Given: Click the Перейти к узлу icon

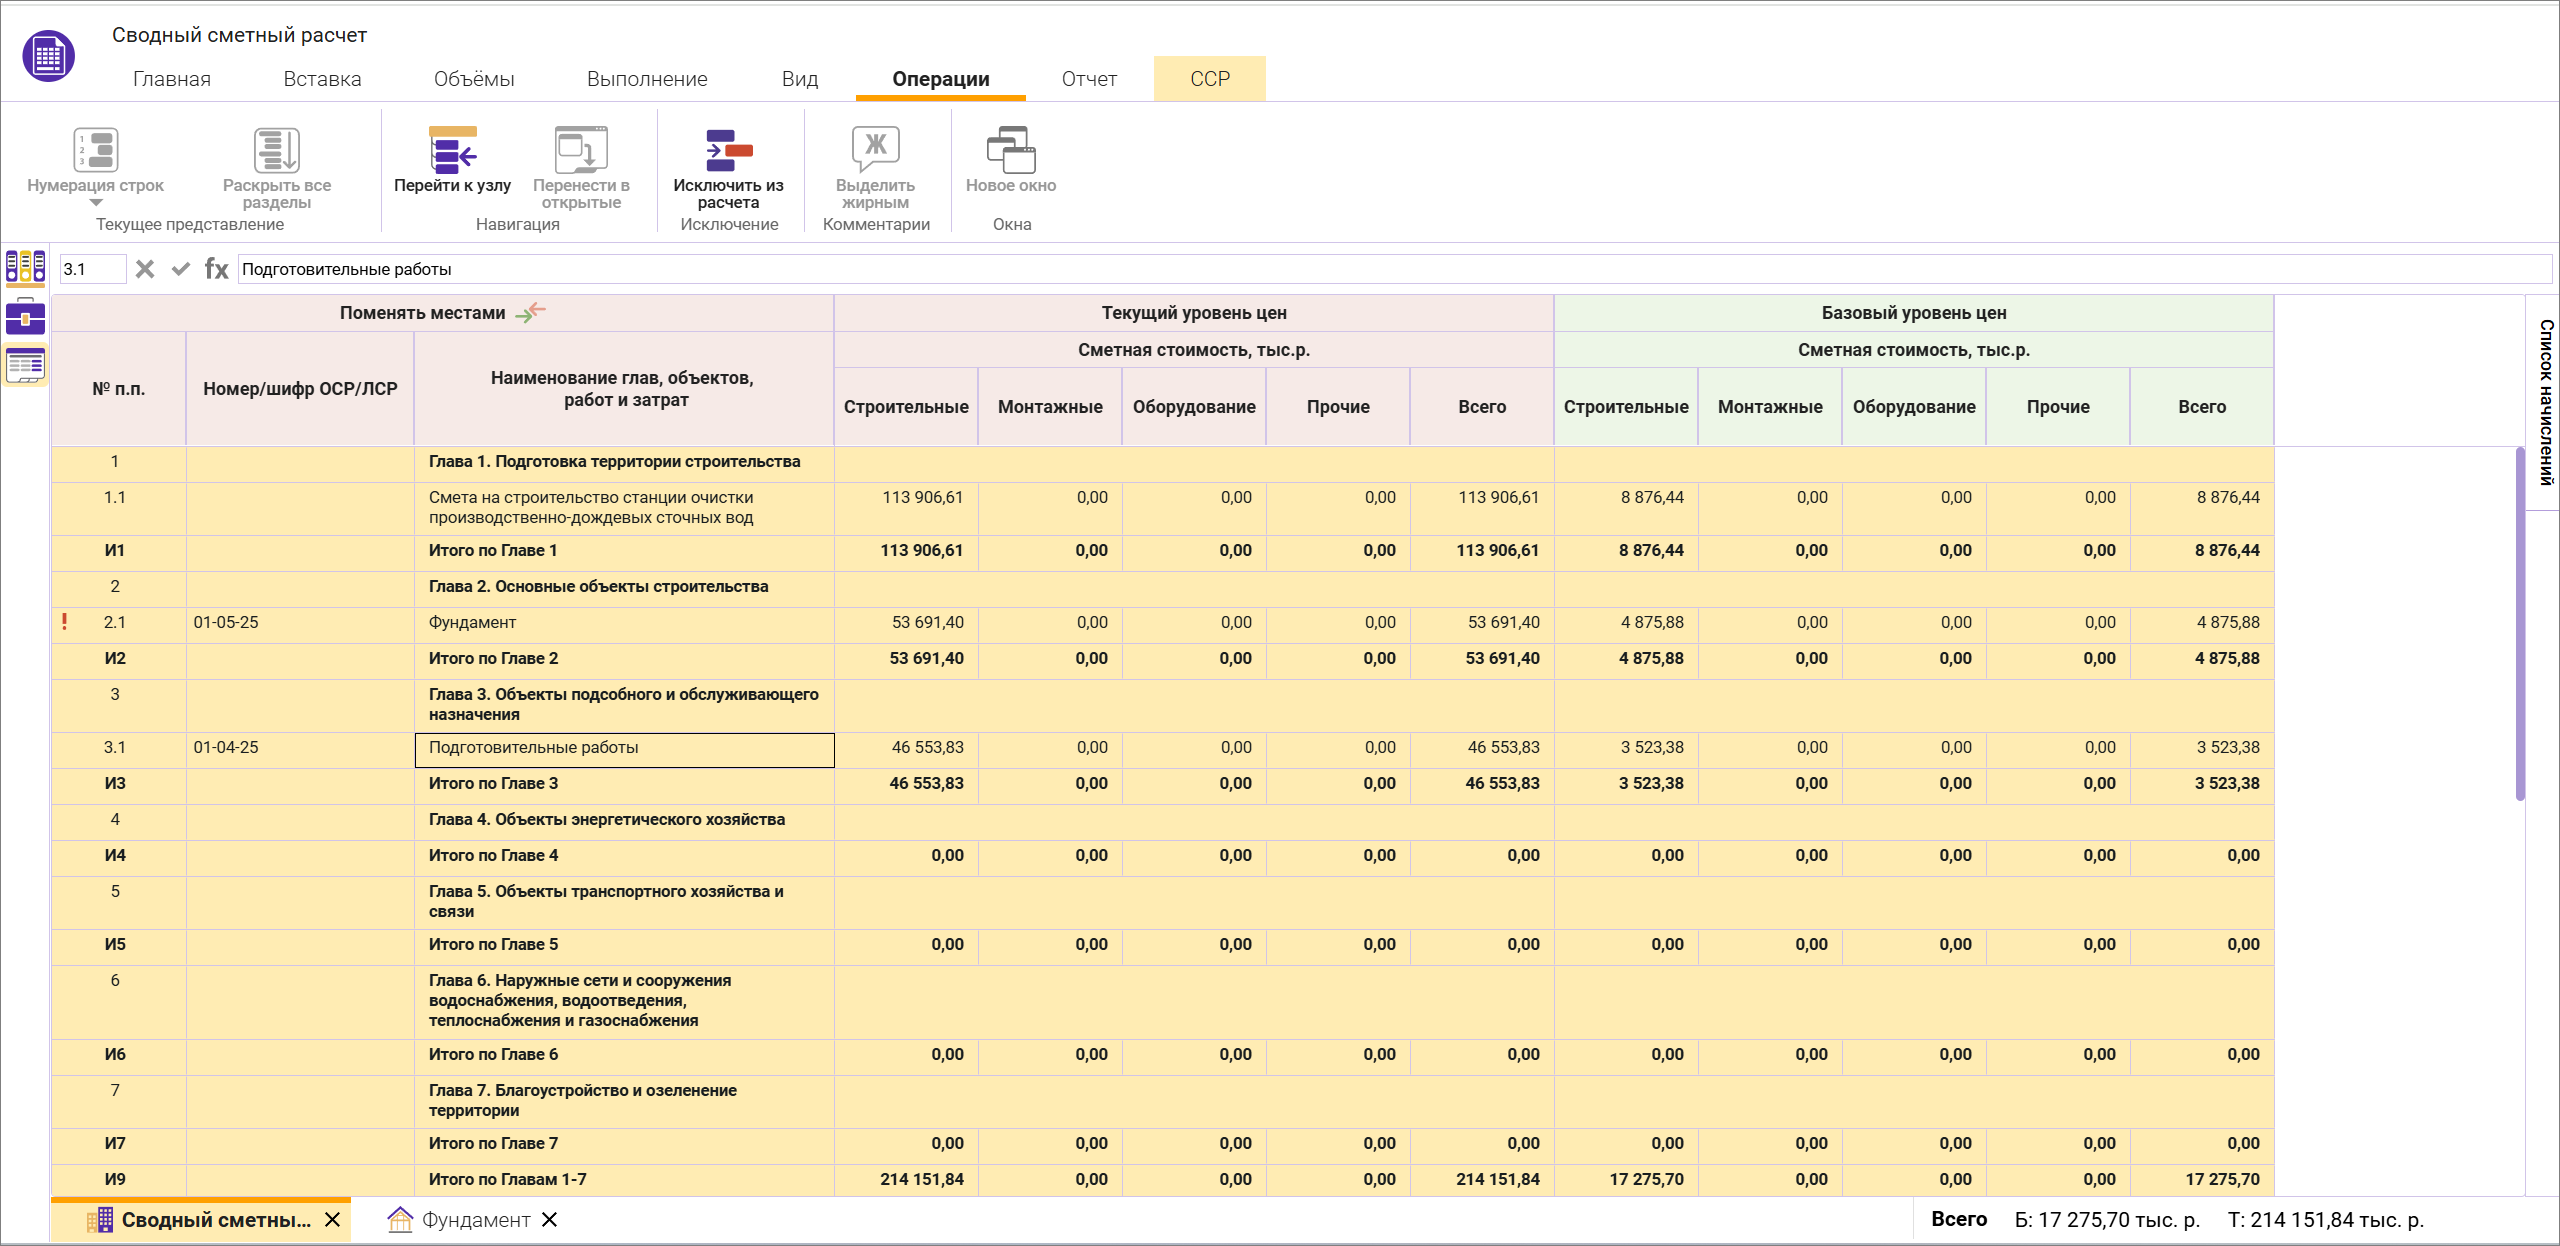Looking at the screenshot, I should tap(452, 150).
